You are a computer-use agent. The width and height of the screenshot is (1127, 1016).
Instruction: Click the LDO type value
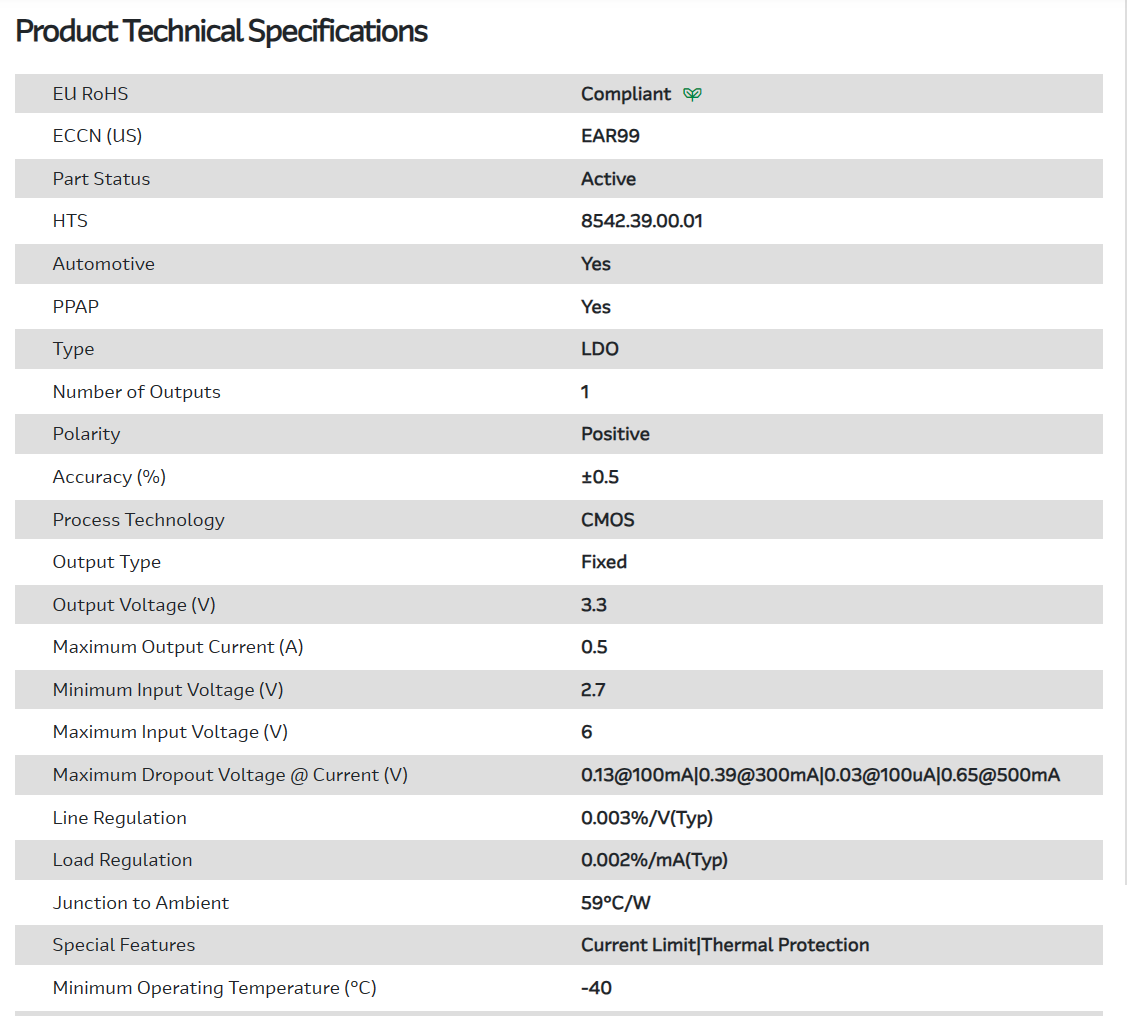click(599, 349)
